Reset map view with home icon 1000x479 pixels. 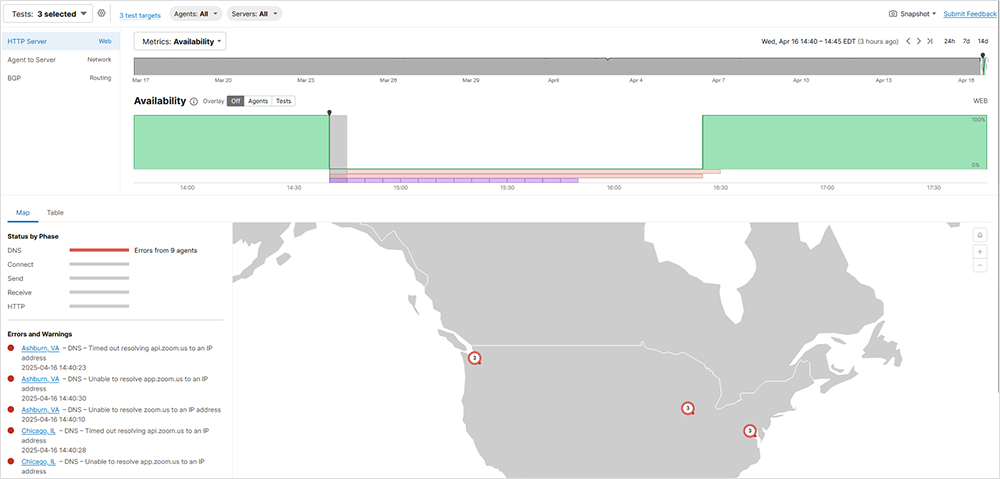(x=980, y=235)
